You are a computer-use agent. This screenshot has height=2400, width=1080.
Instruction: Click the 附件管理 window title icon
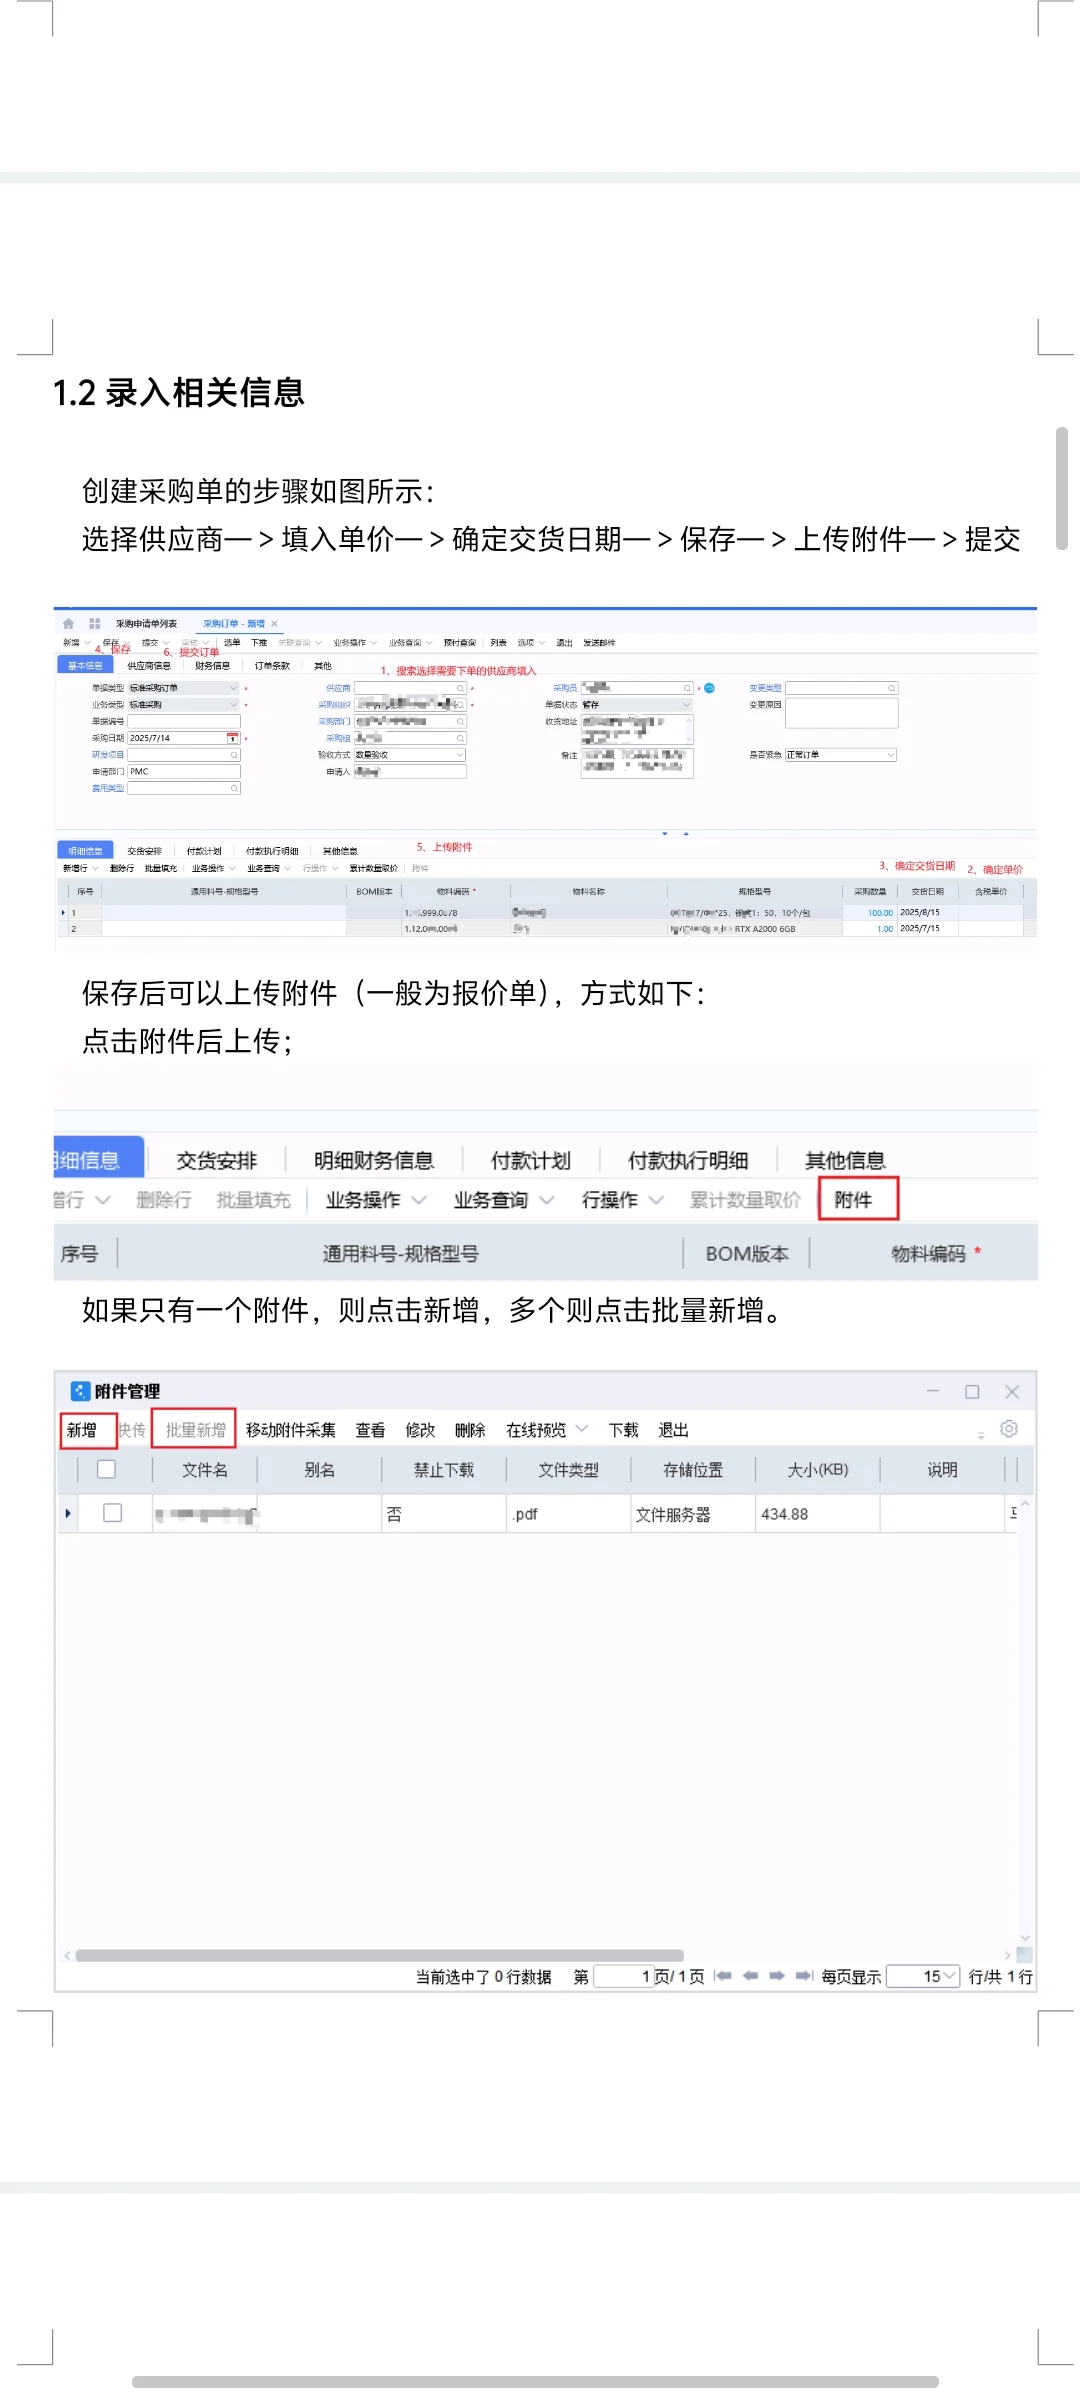(80, 1391)
